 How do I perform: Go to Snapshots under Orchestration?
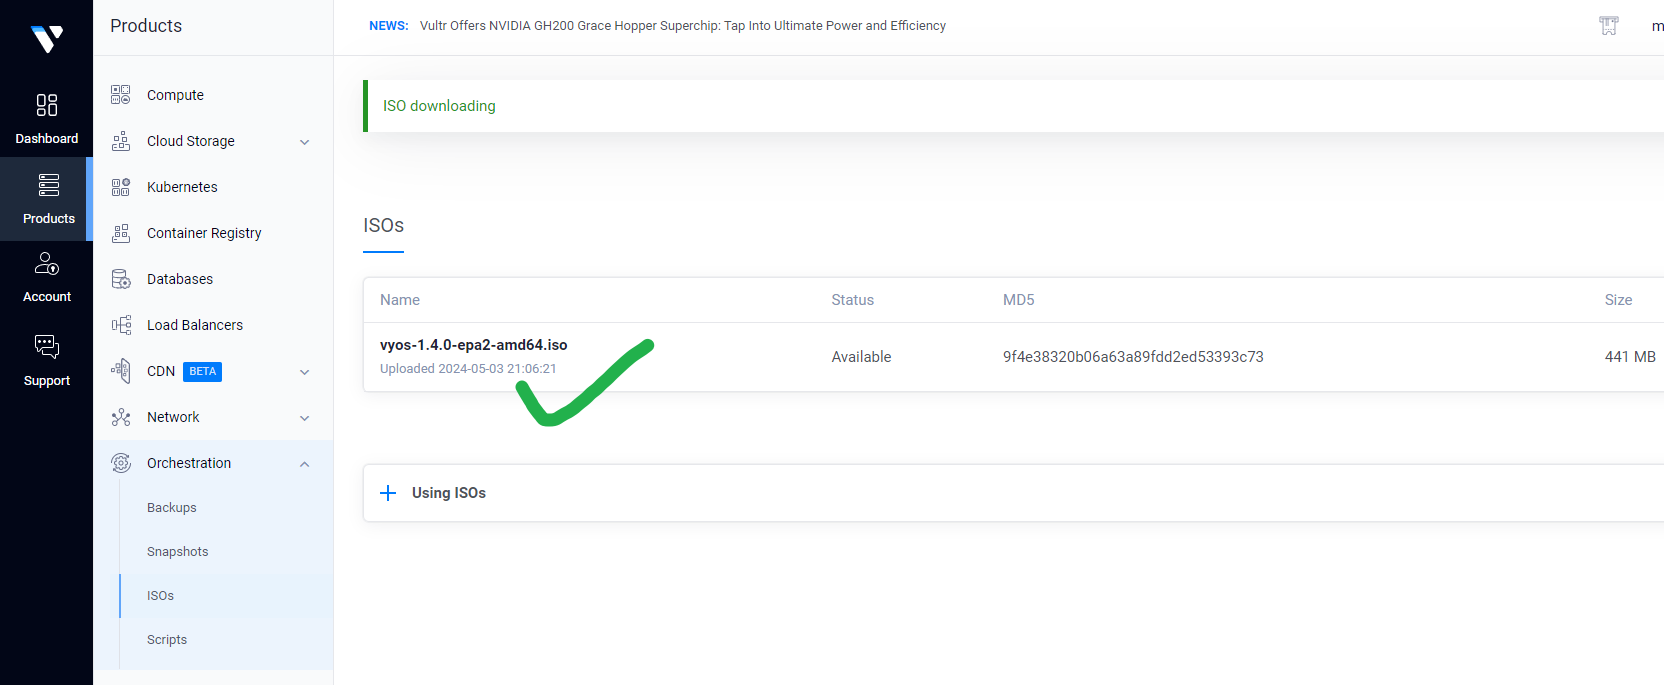pos(177,552)
